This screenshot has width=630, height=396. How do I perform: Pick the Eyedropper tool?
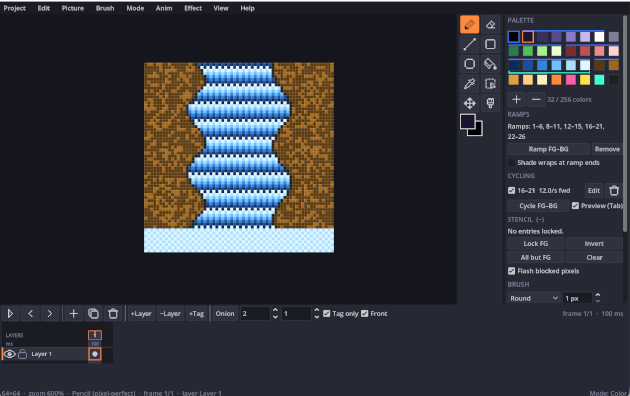point(469,84)
